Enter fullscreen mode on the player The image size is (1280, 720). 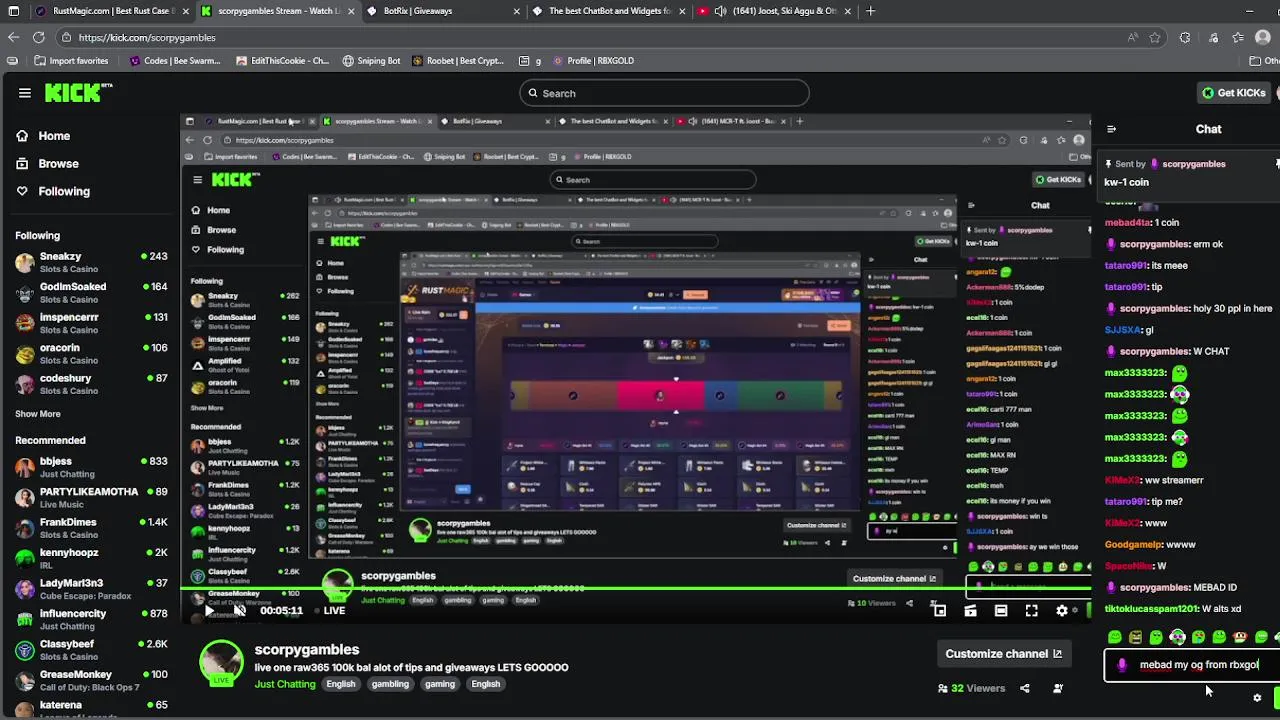click(x=1032, y=610)
